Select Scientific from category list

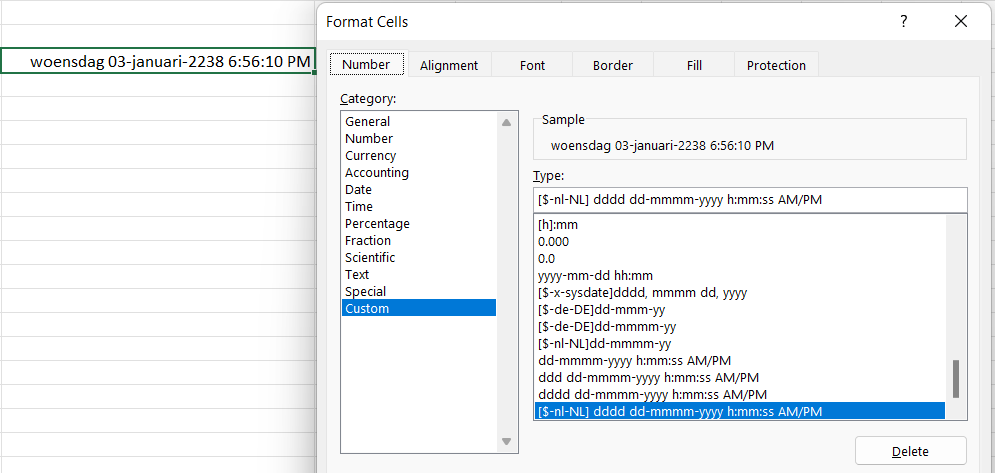pos(370,258)
